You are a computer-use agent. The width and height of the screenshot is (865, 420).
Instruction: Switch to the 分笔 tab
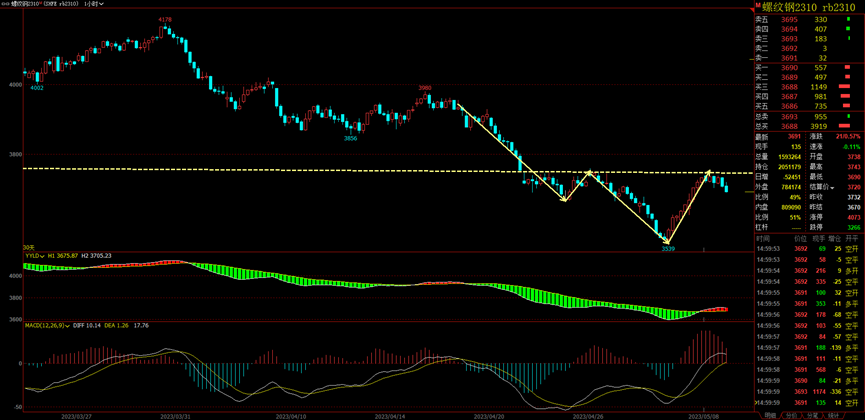click(x=813, y=415)
